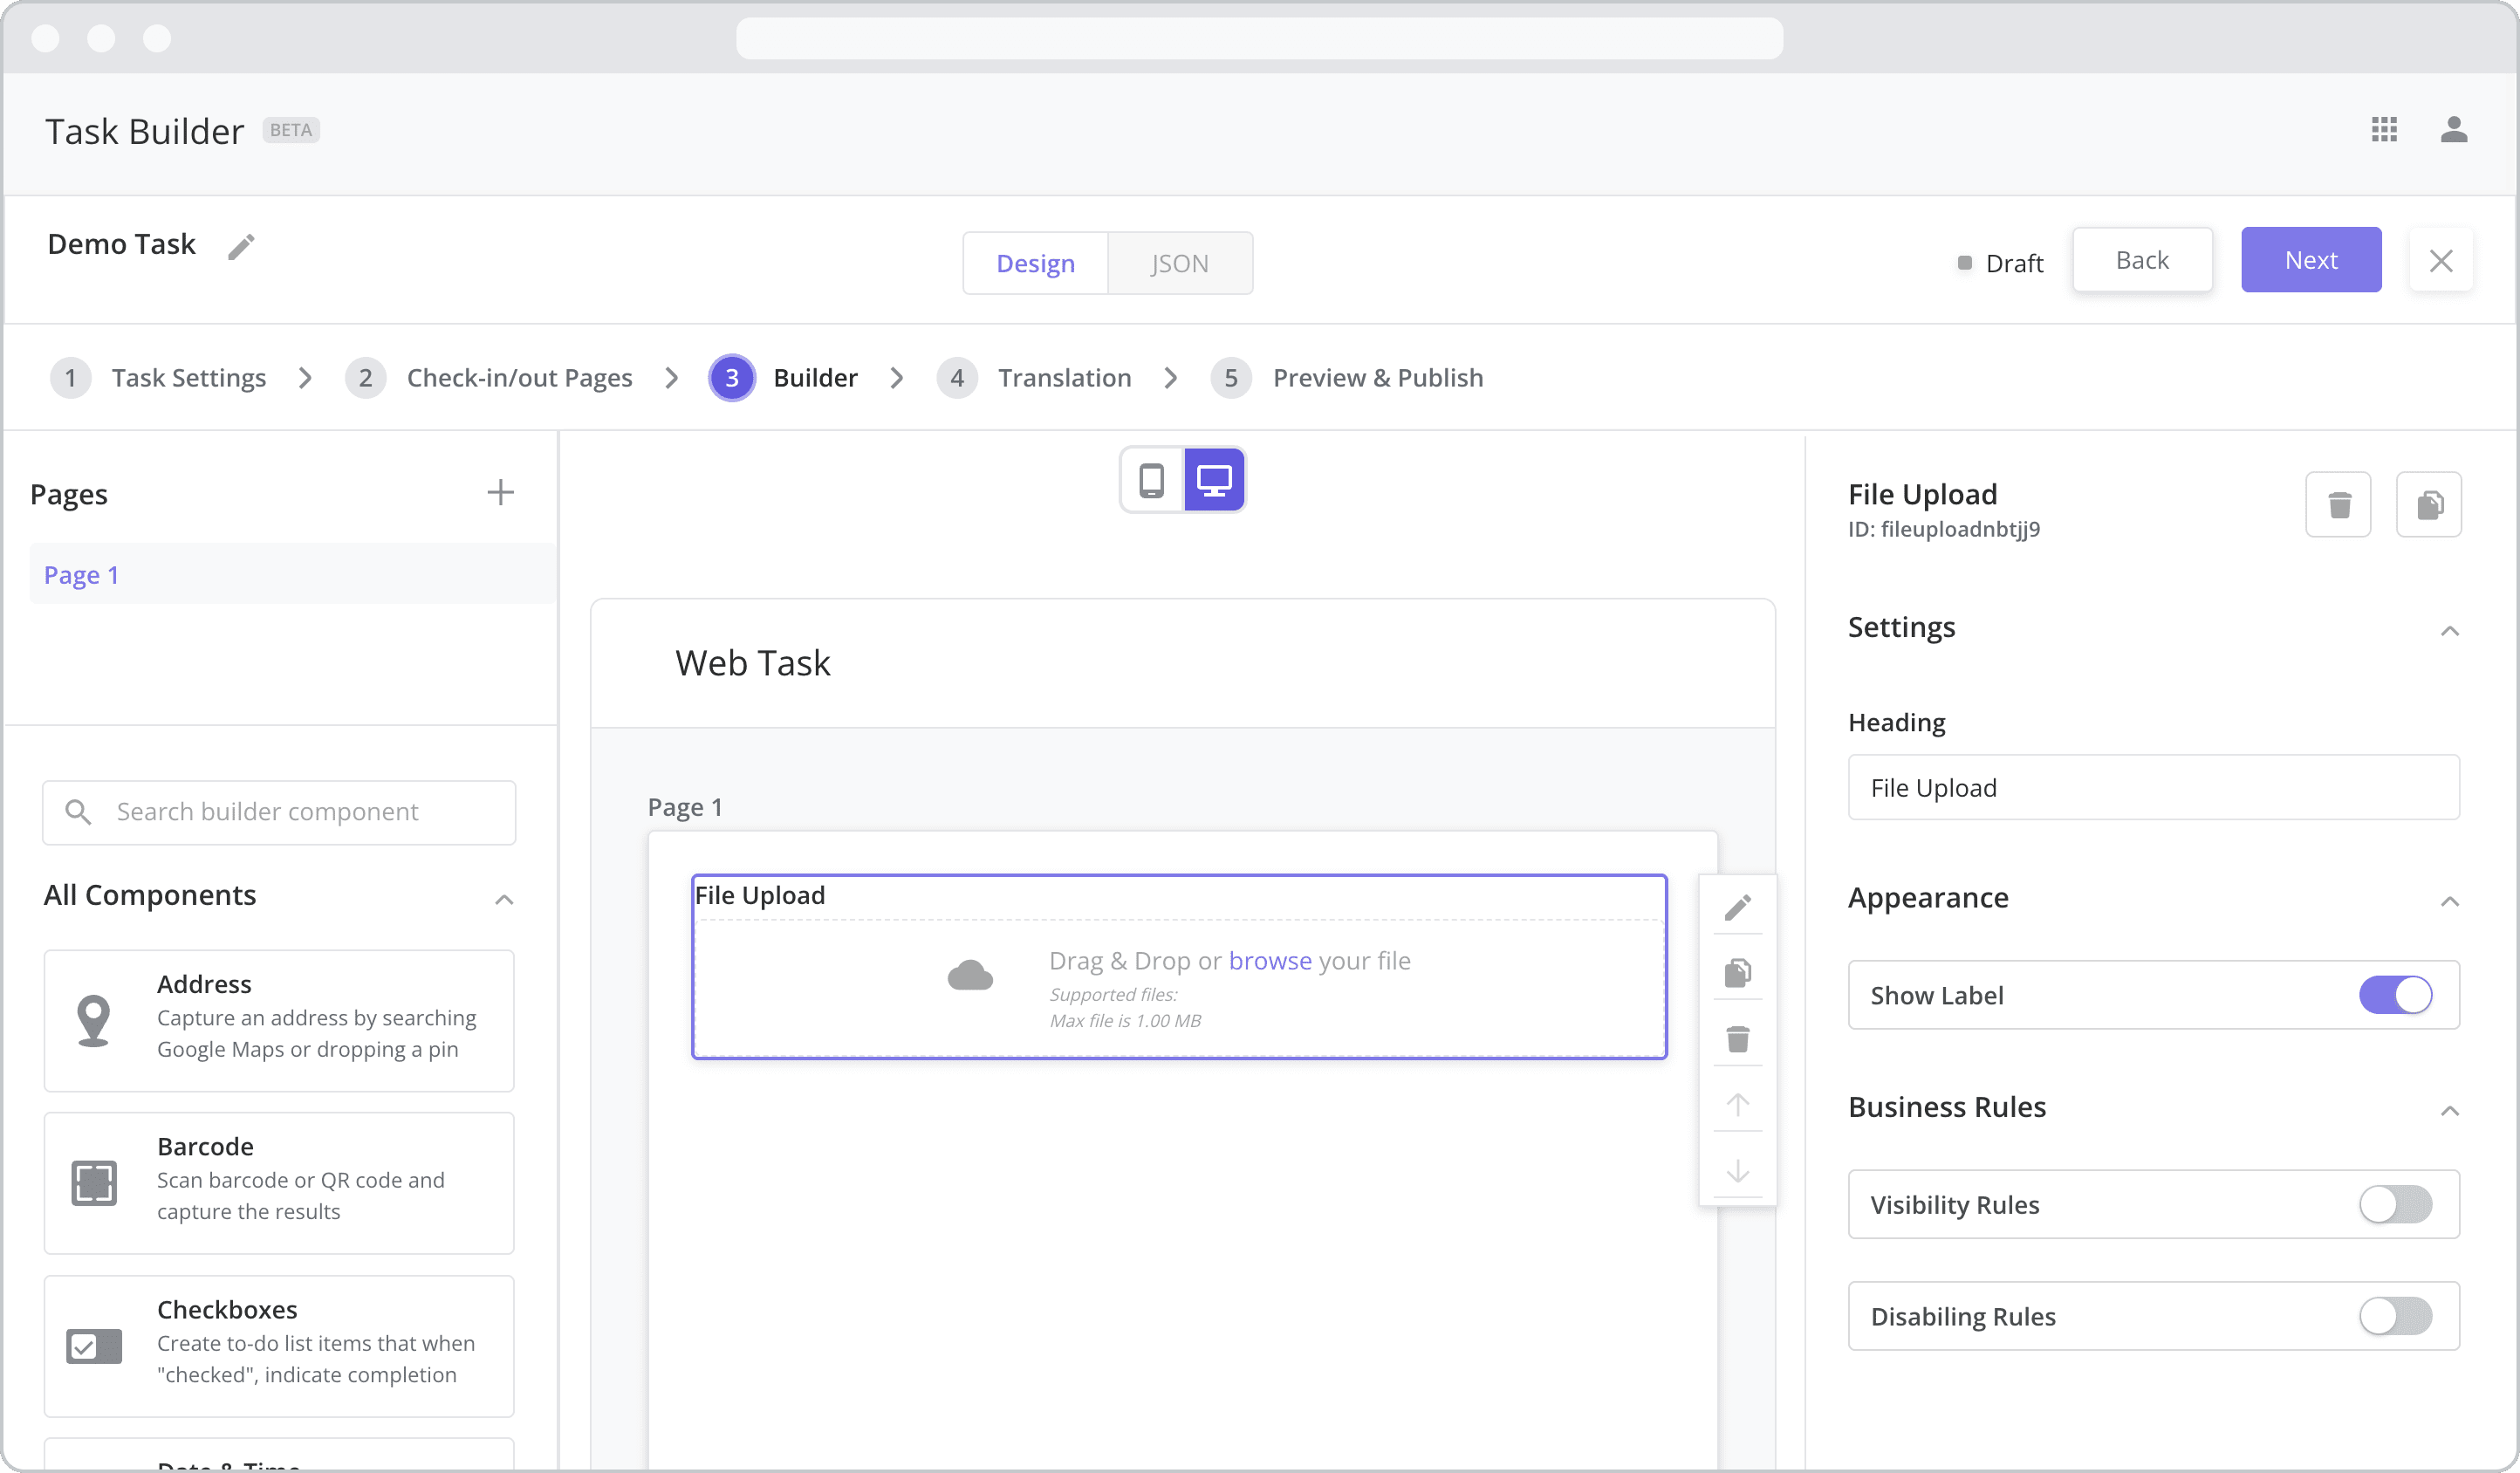Go to step 2 Check-in/out Pages
This screenshot has width=2520, height=1473.
pos(489,378)
